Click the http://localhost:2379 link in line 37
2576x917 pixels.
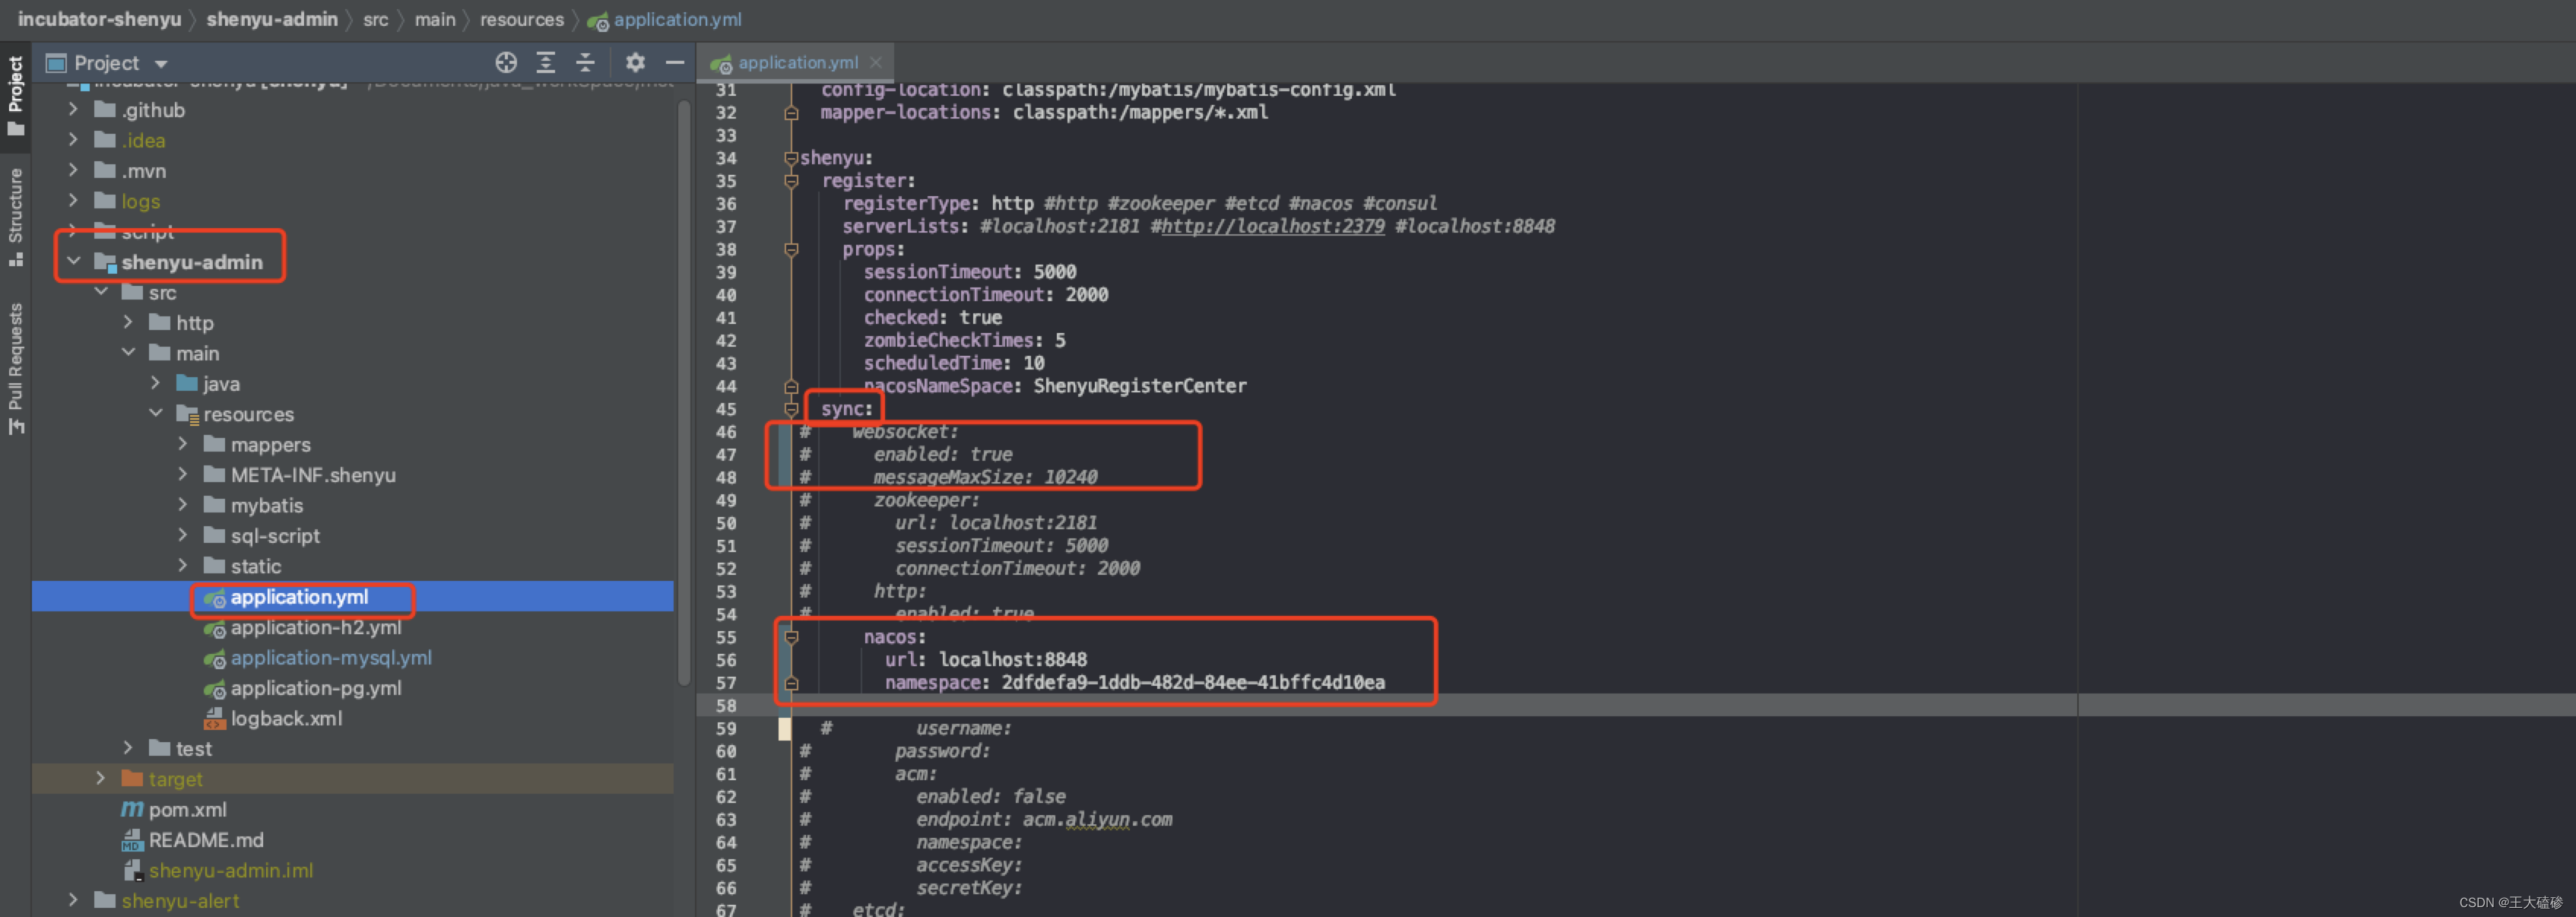pyautogui.click(x=1273, y=226)
